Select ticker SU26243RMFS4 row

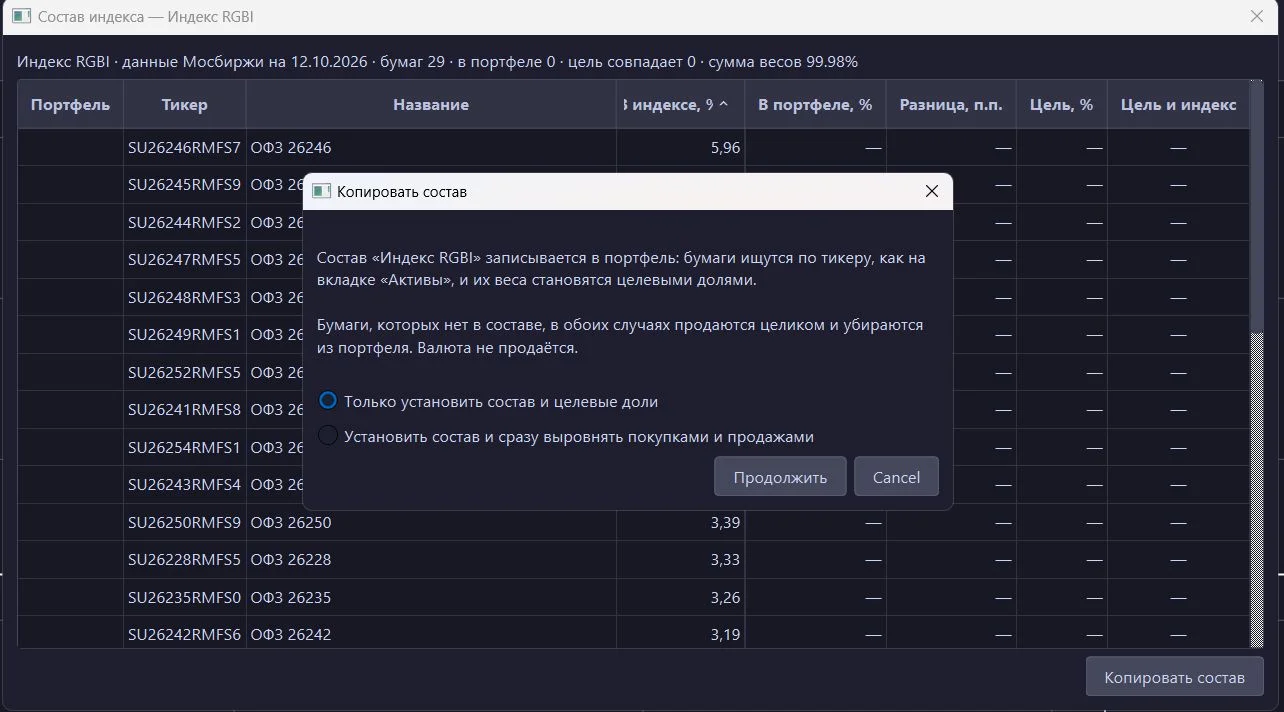[185, 485]
